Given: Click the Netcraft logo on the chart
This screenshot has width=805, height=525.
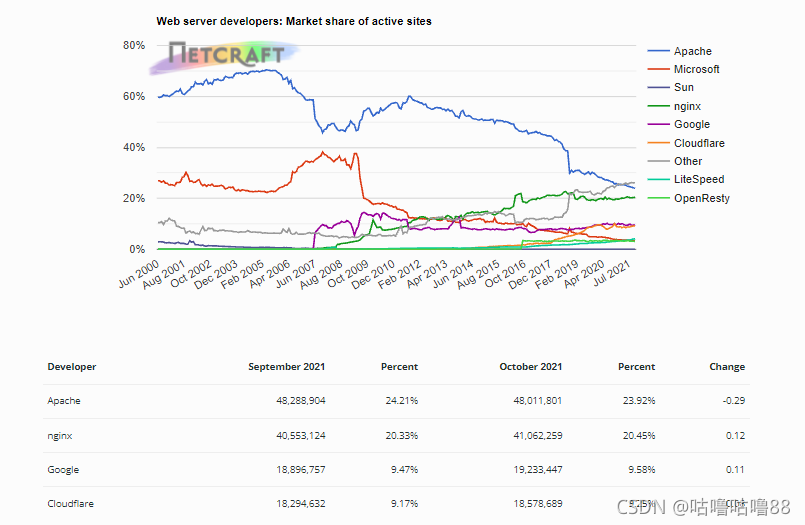Looking at the screenshot, I should coord(224,57).
